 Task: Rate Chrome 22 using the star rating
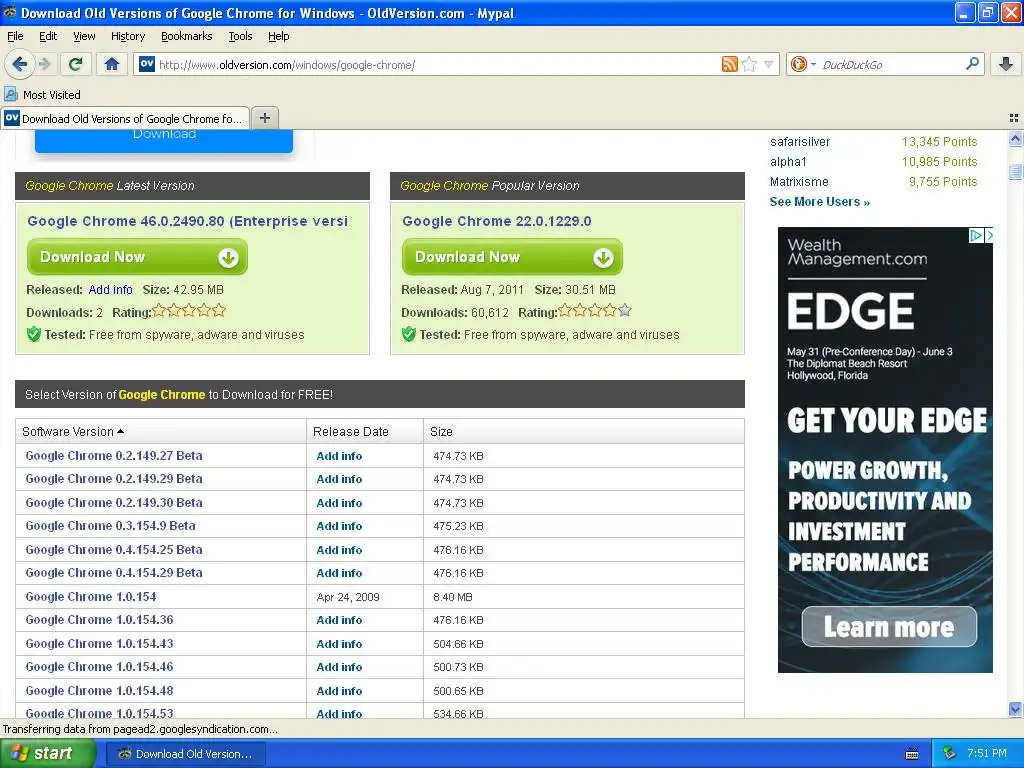(x=595, y=310)
